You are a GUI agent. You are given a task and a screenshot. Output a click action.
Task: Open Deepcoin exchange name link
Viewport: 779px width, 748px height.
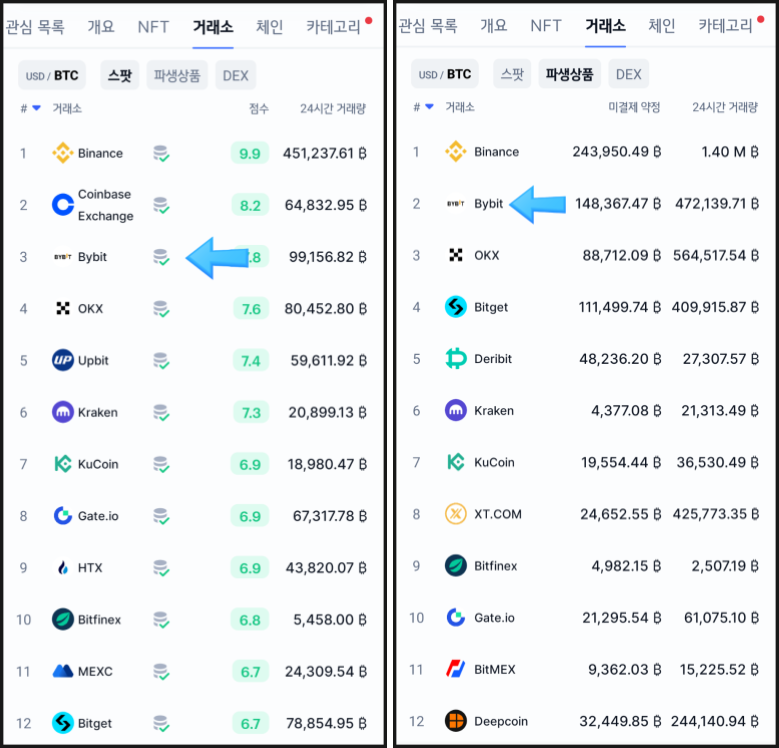pyautogui.click(x=501, y=721)
